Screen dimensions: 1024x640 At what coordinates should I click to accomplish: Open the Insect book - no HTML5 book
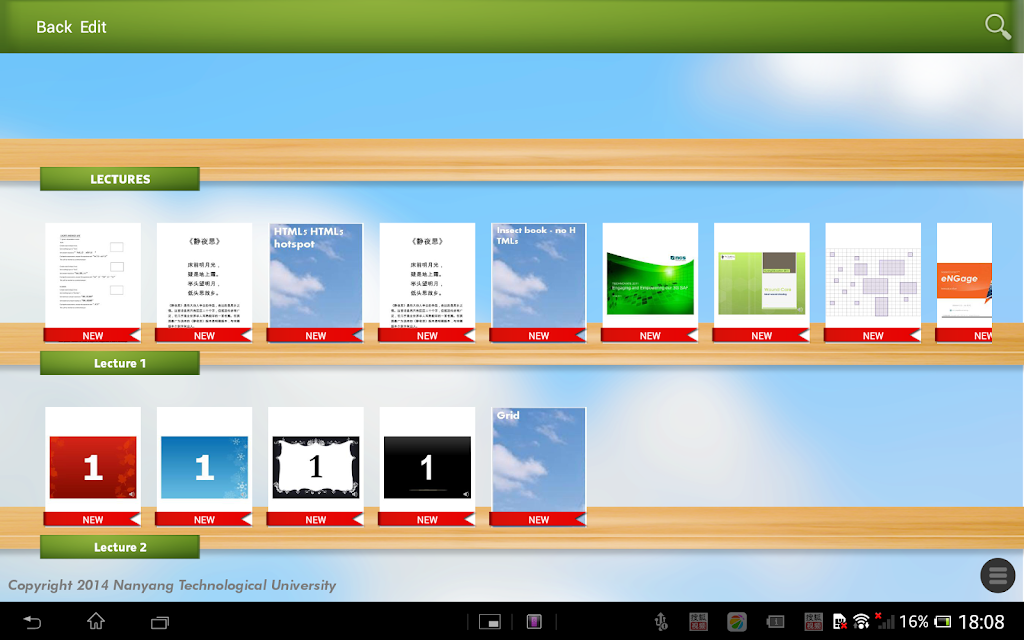(x=539, y=282)
